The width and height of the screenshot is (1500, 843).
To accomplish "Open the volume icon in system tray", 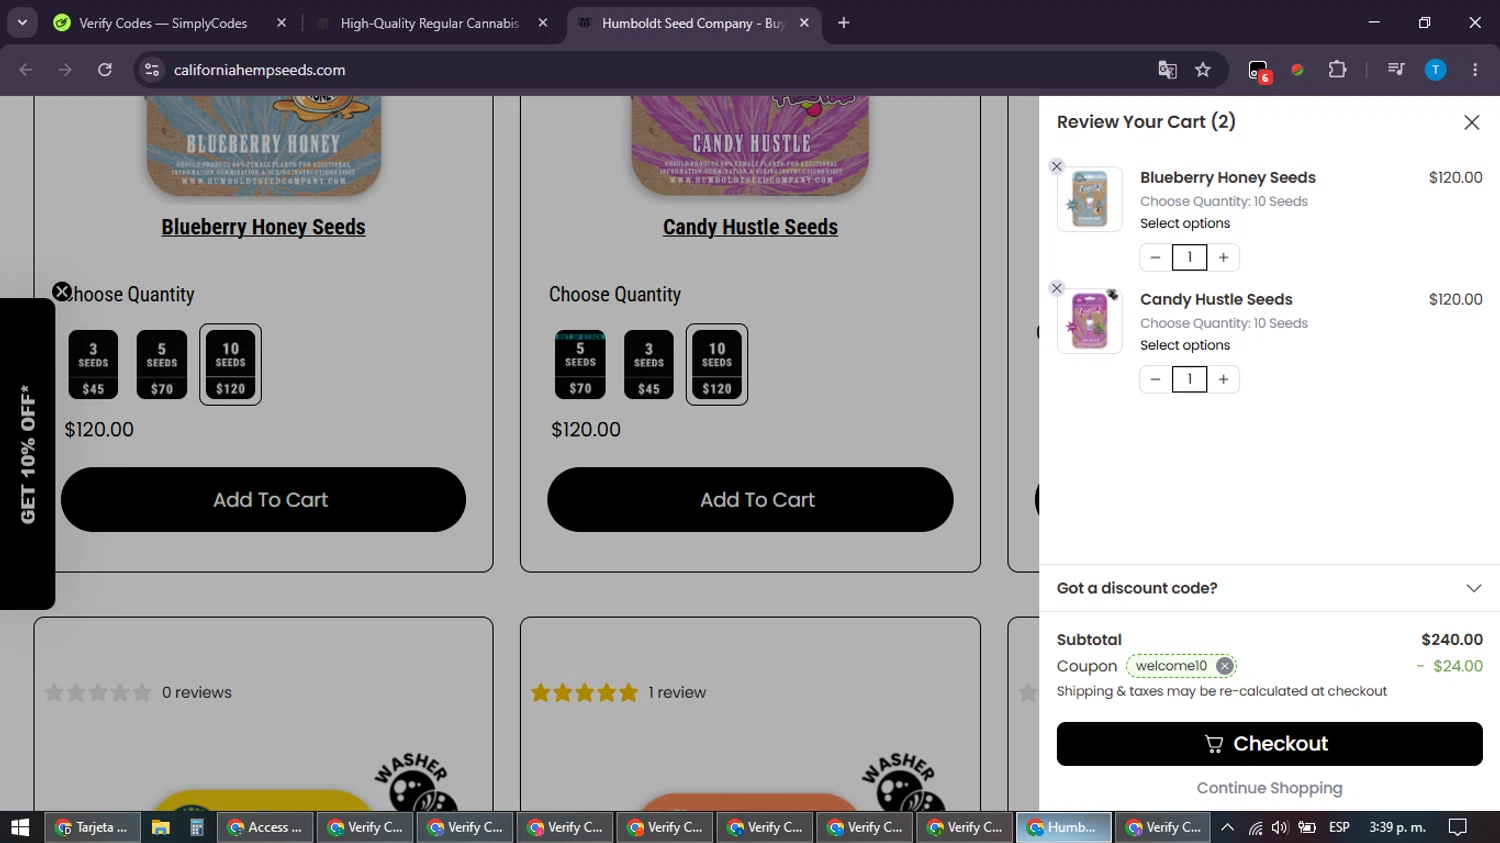I will click(x=1279, y=827).
